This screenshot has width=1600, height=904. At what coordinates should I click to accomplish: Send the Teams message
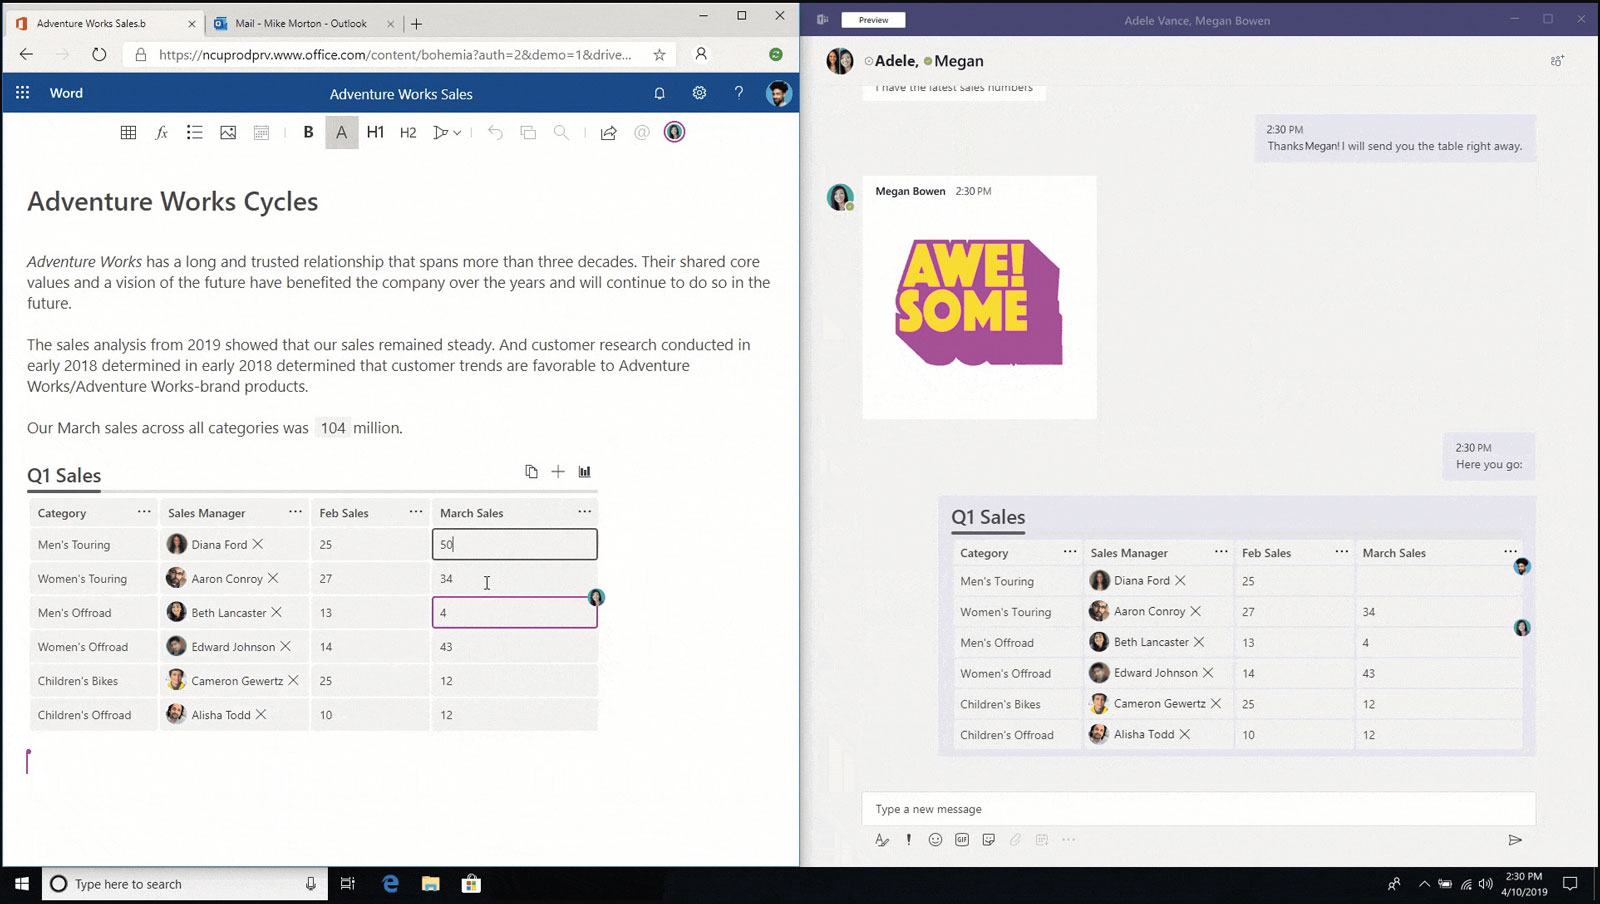(x=1515, y=840)
